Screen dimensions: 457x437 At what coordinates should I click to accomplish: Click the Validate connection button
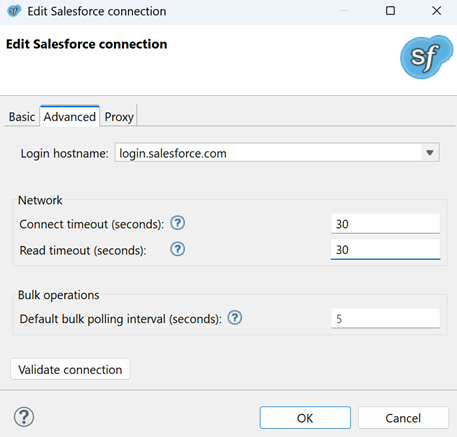coord(70,369)
